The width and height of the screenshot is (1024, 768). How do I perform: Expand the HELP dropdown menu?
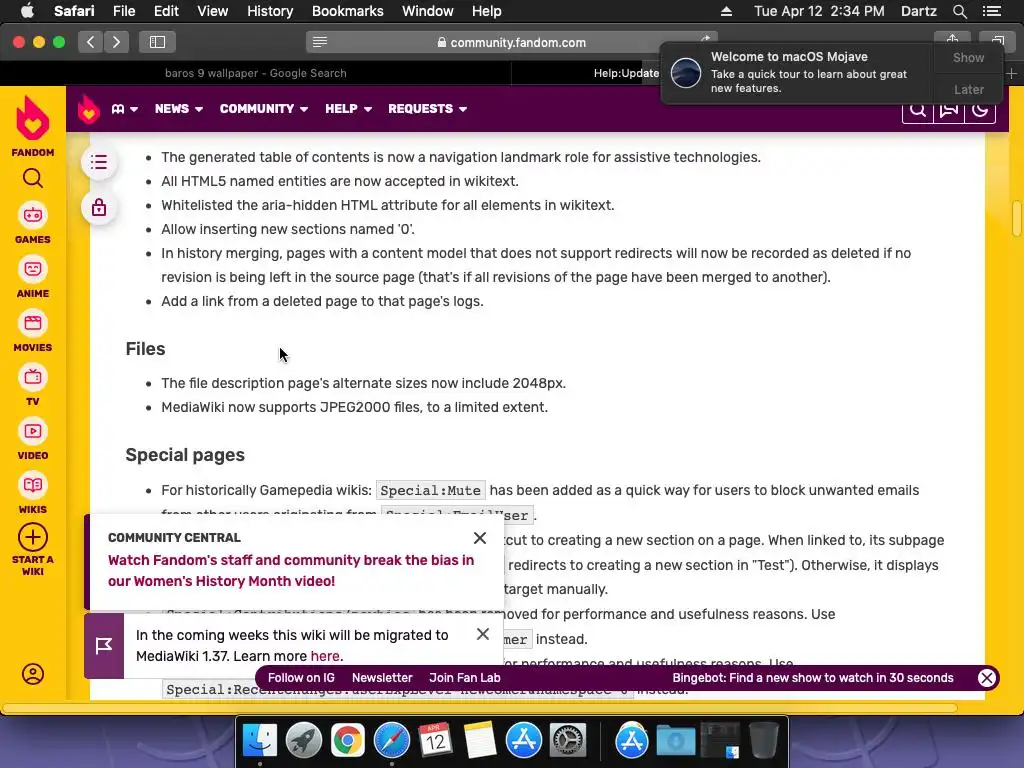pyautogui.click(x=348, y=109)
